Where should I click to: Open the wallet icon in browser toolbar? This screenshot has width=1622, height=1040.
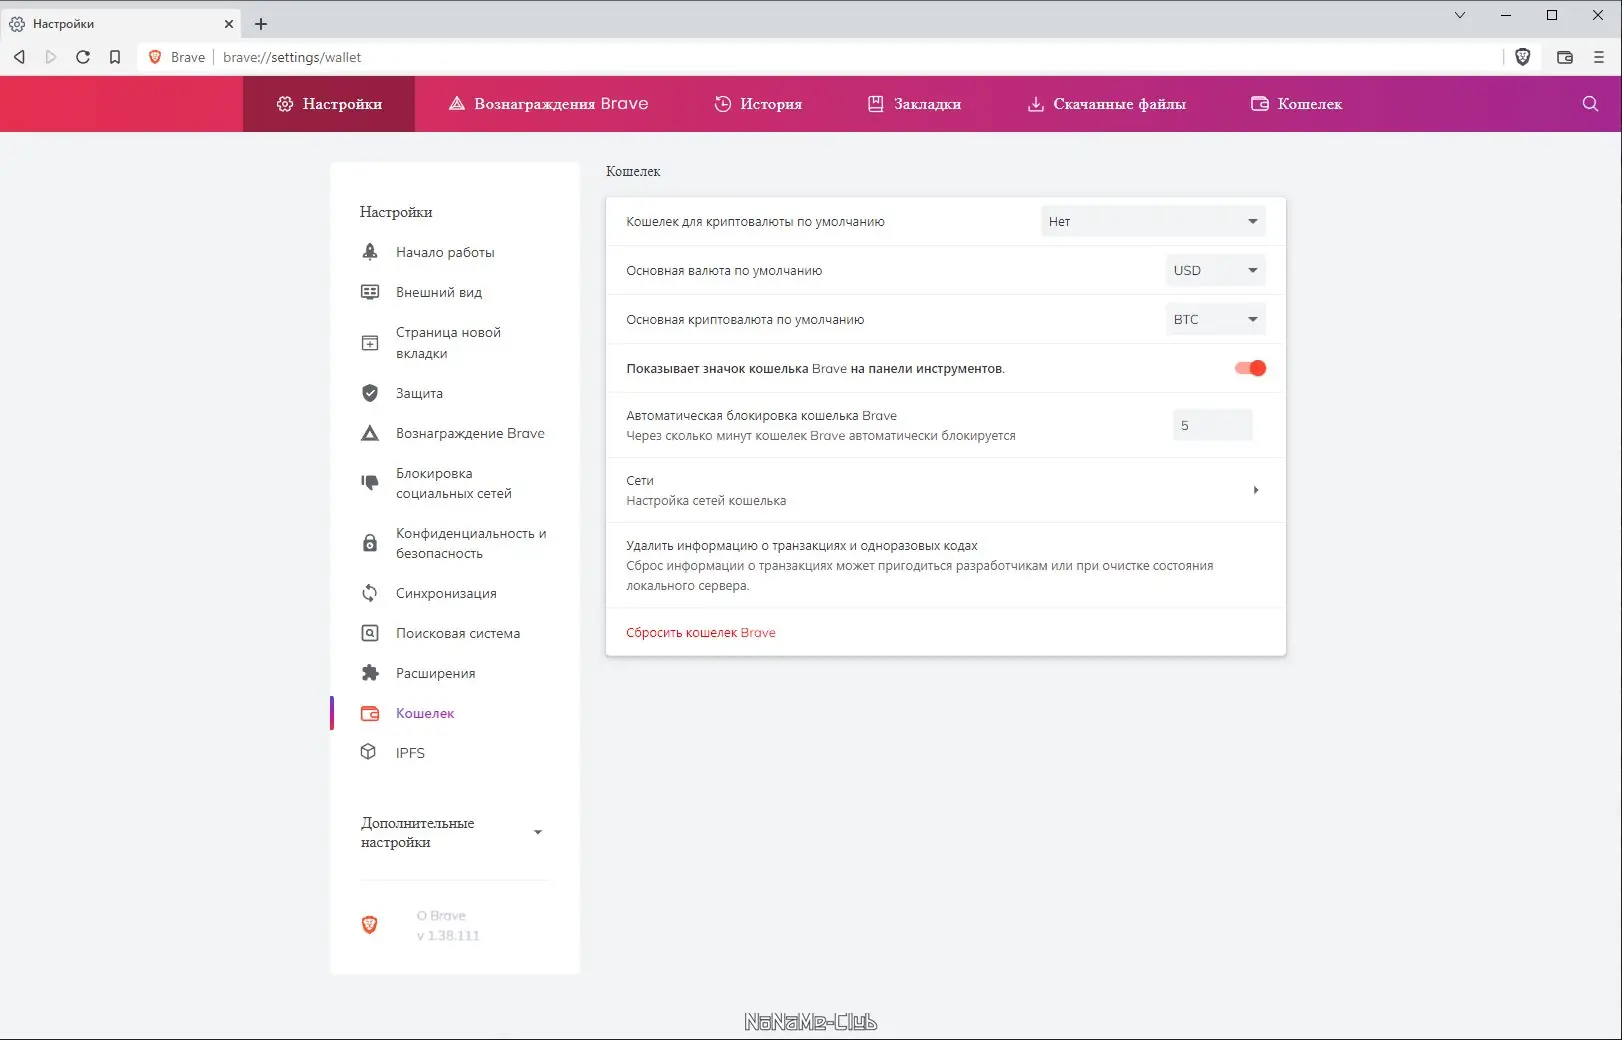pos(1565,57)
